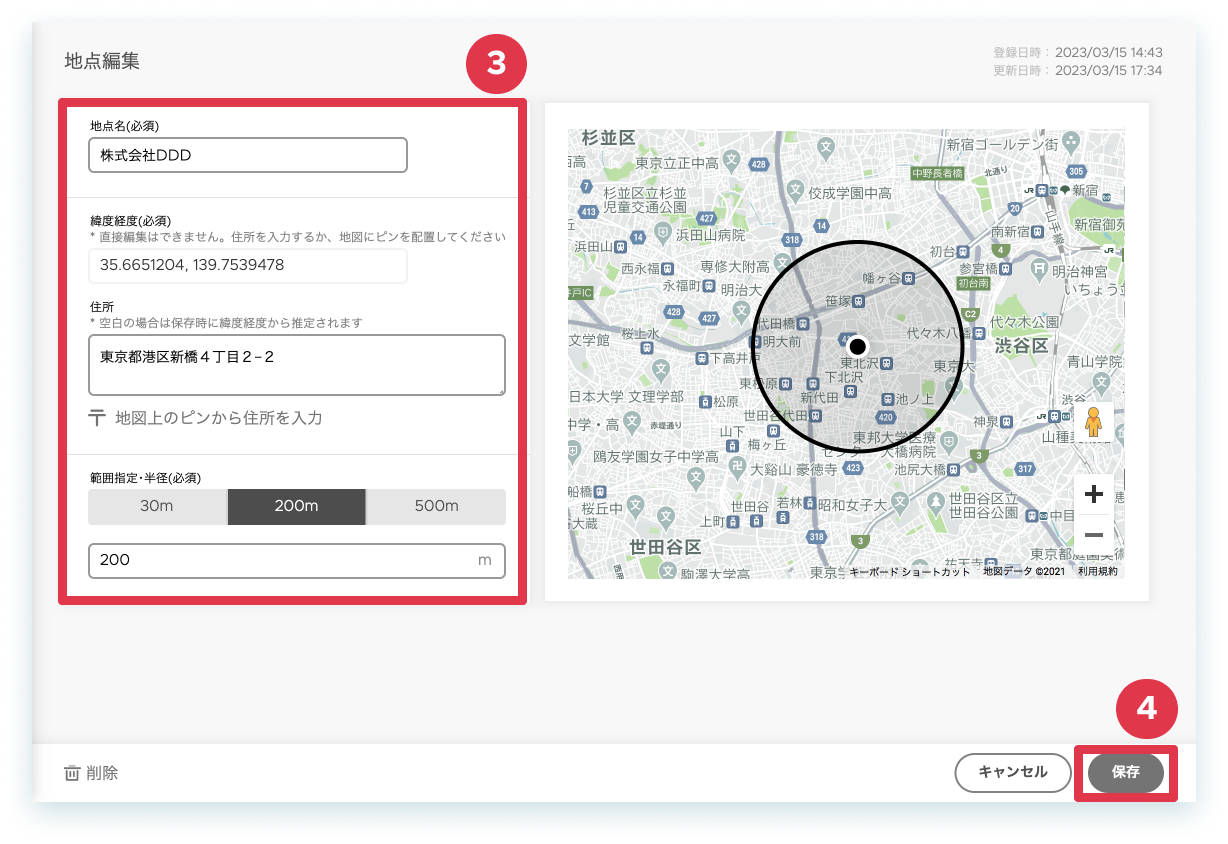Click the 代々木公園 label on the map
This screenshot has height=844, width=1228.
pos(1024,322)
